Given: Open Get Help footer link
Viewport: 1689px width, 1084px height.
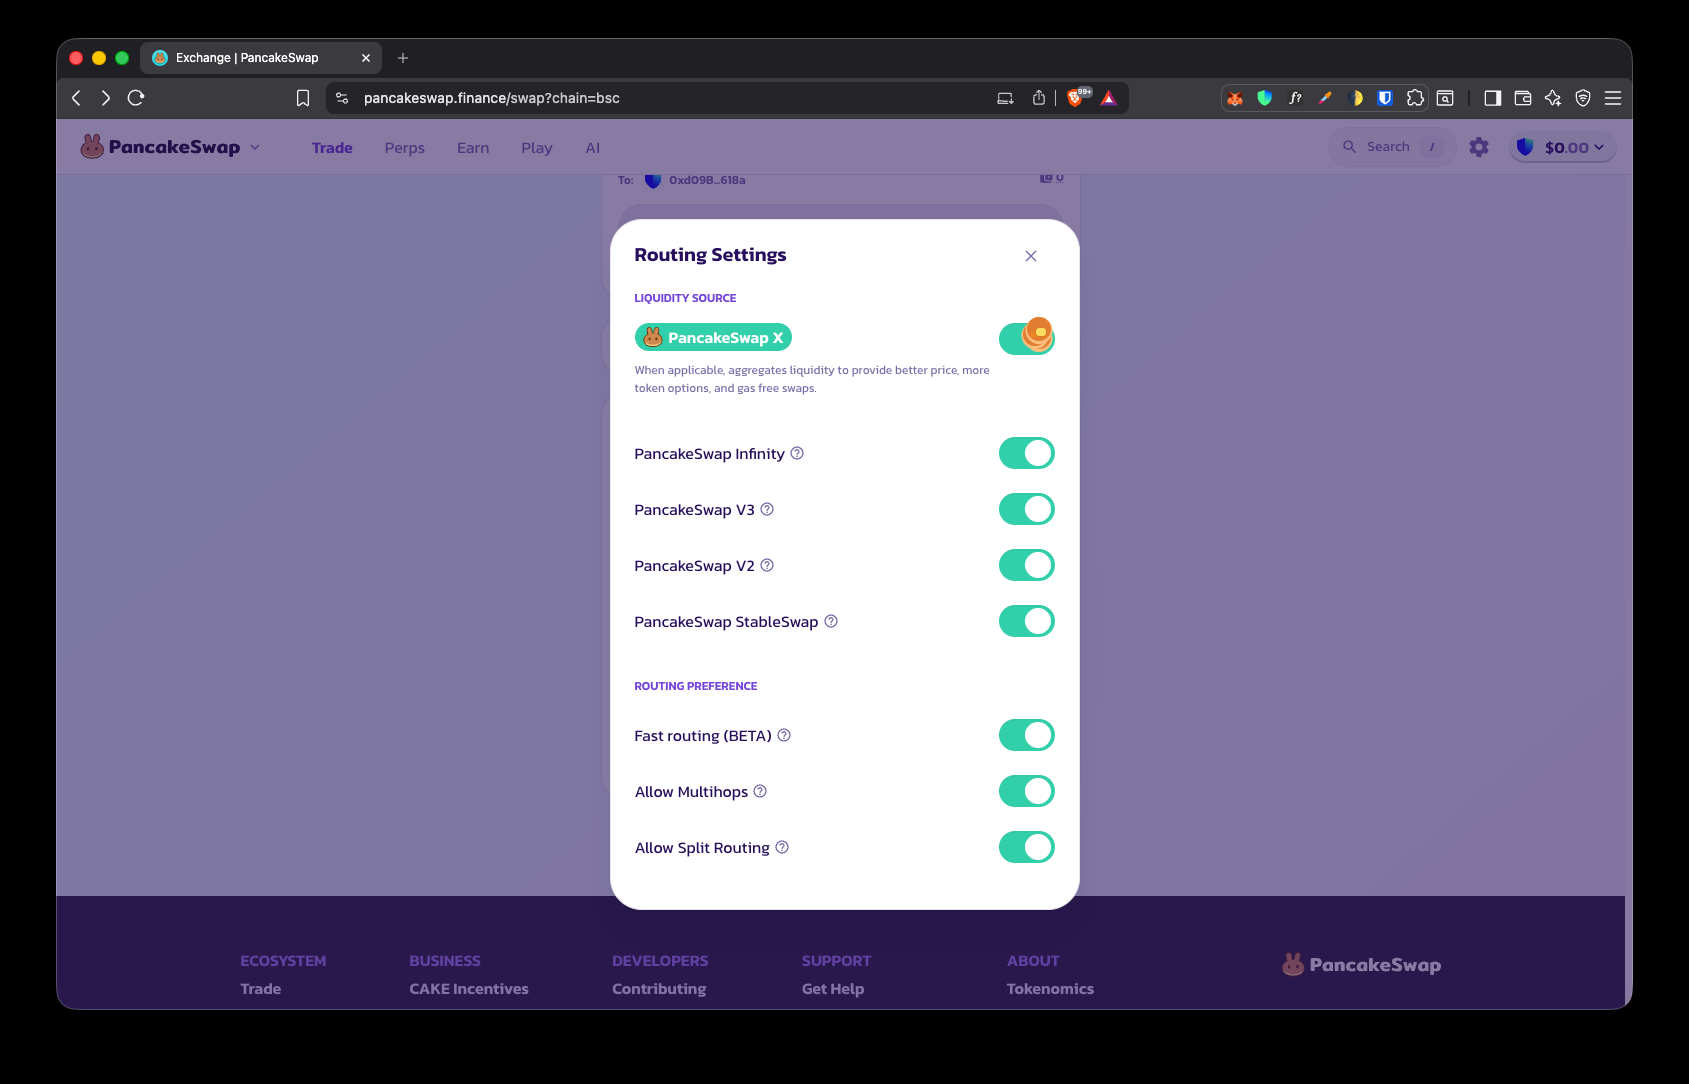Looking at the screenshot, I should click(x=833, y=989).
